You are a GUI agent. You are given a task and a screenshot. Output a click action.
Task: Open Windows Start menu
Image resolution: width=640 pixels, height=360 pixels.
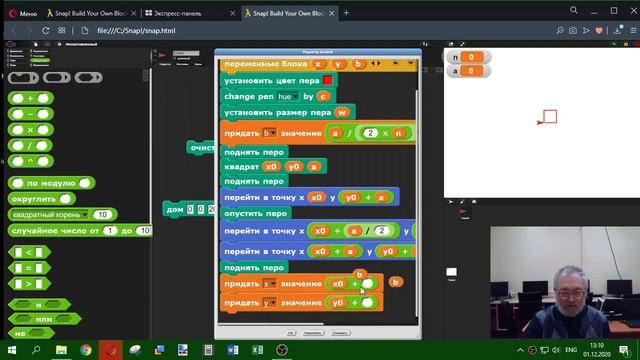(x=12, y=350)
